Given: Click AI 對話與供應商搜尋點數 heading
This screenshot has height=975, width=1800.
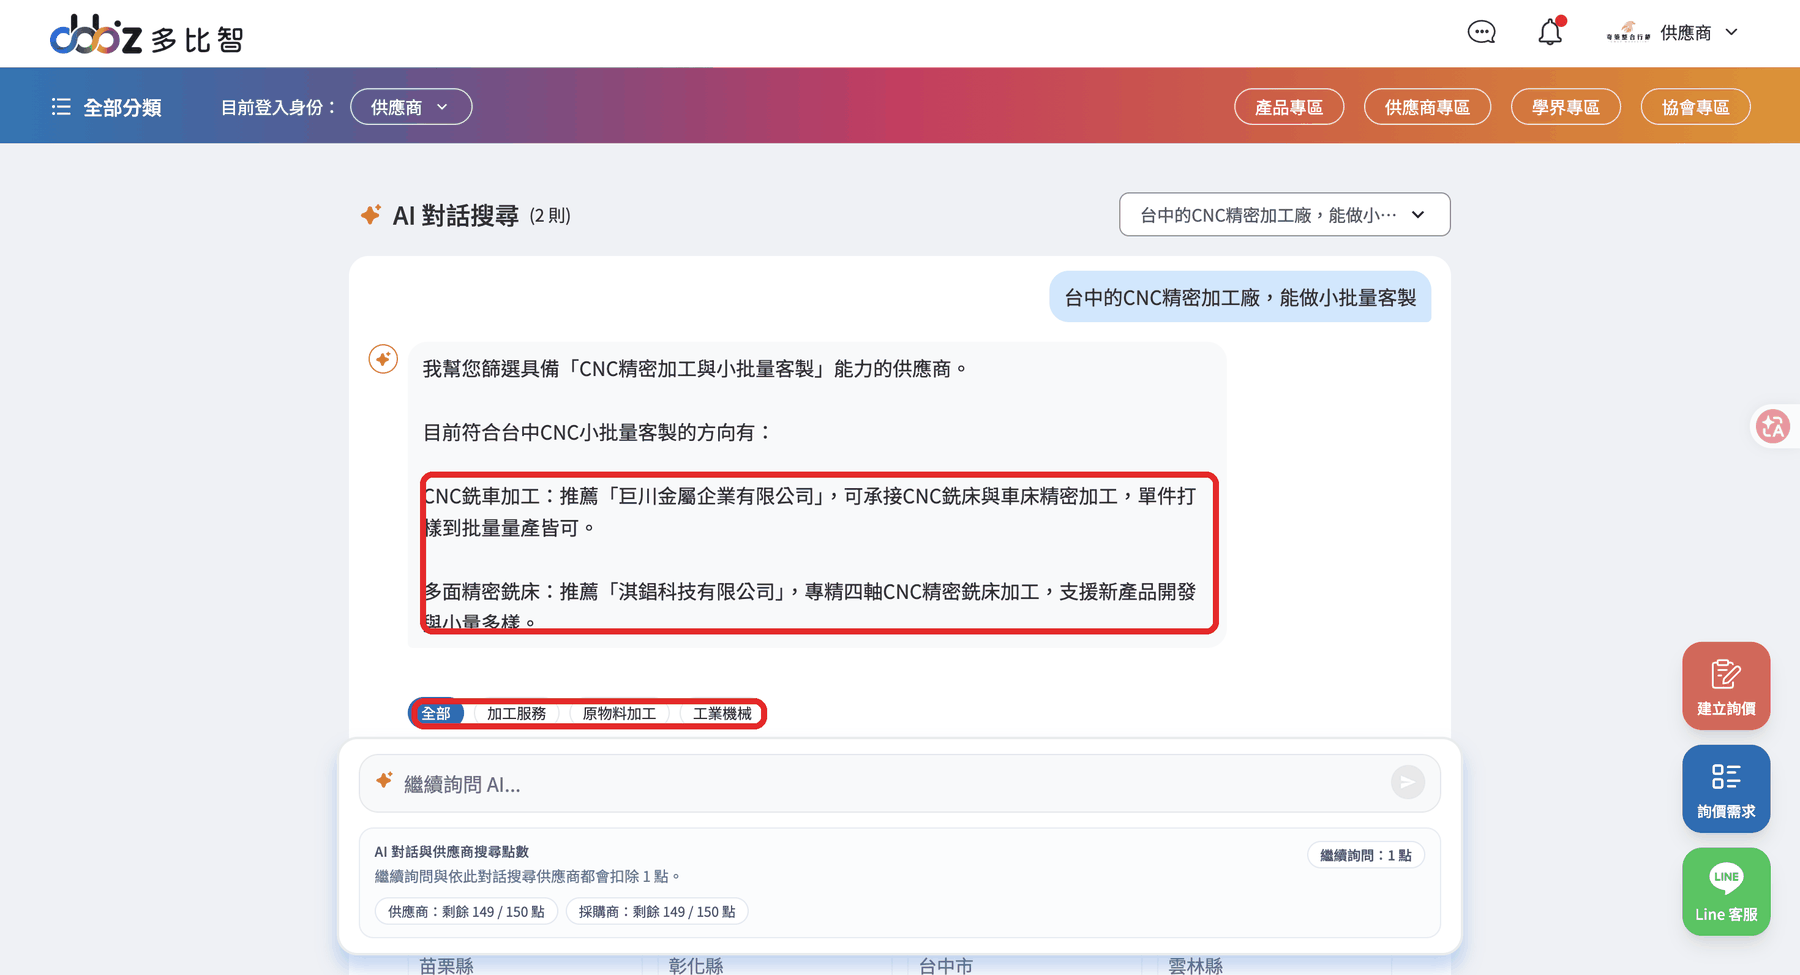Looking at the screenshot, I should (x=452, y=852).
